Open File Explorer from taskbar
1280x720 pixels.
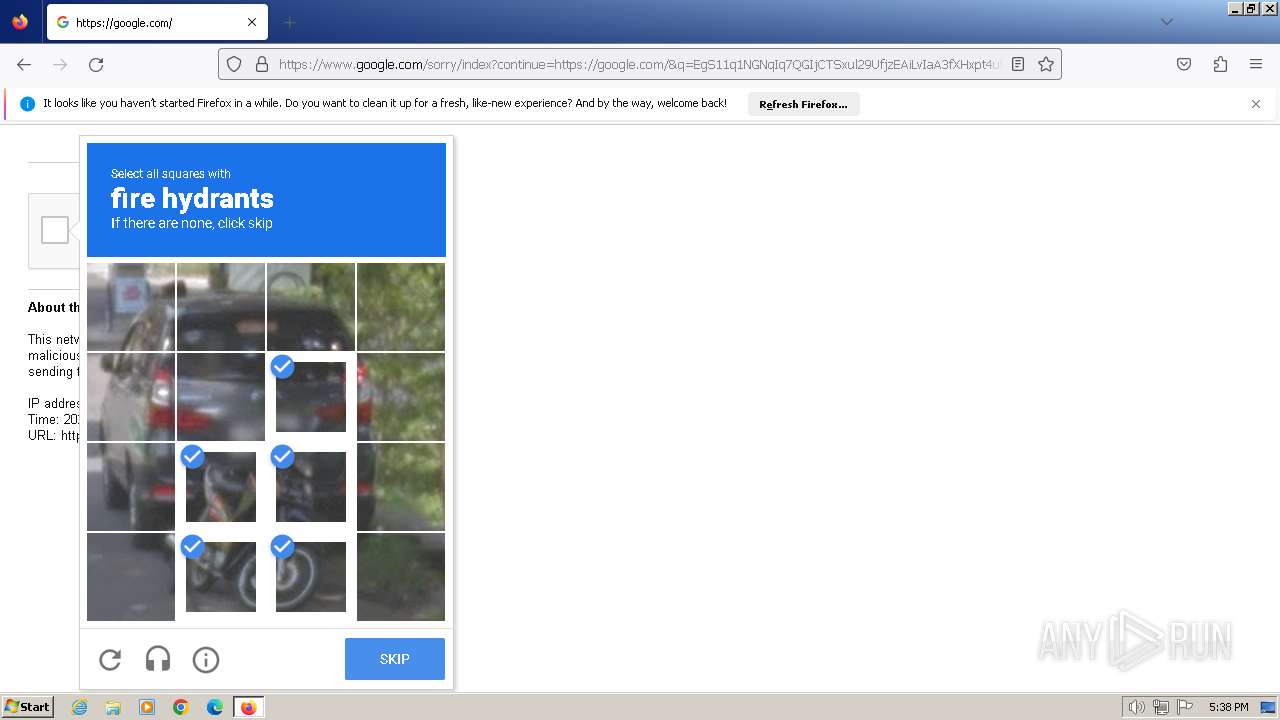(113, 707)
